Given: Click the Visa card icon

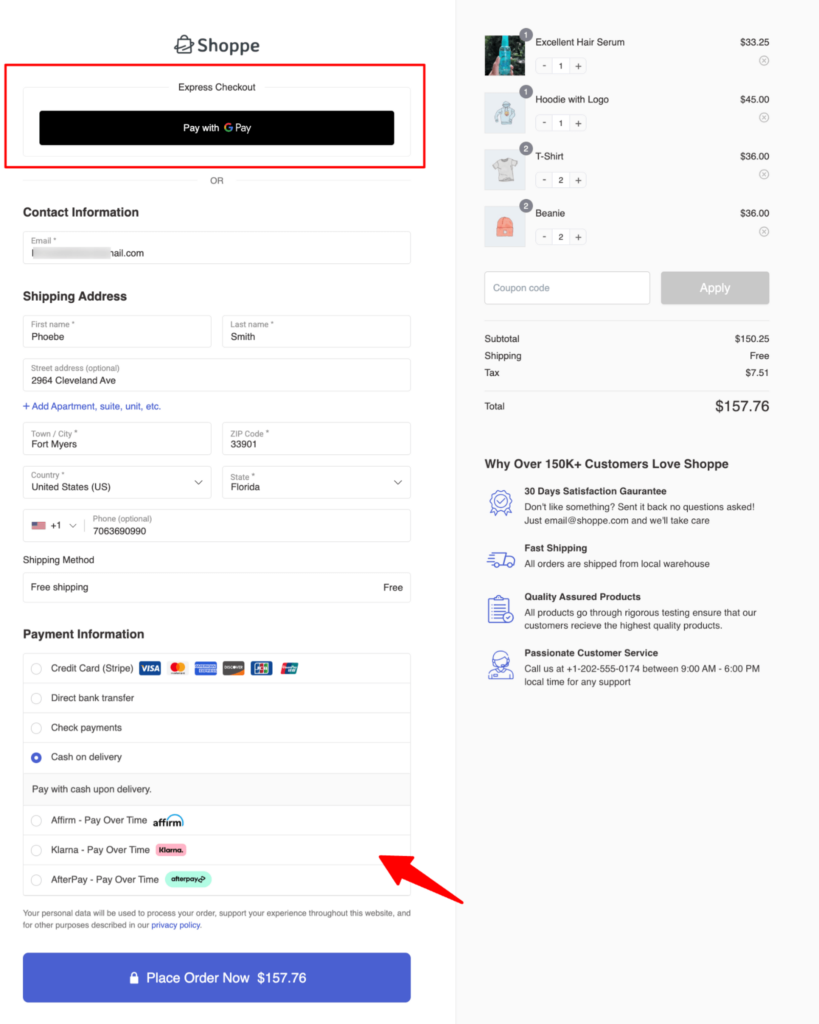Looking at the screenshot, I should [x=149, y=668].
